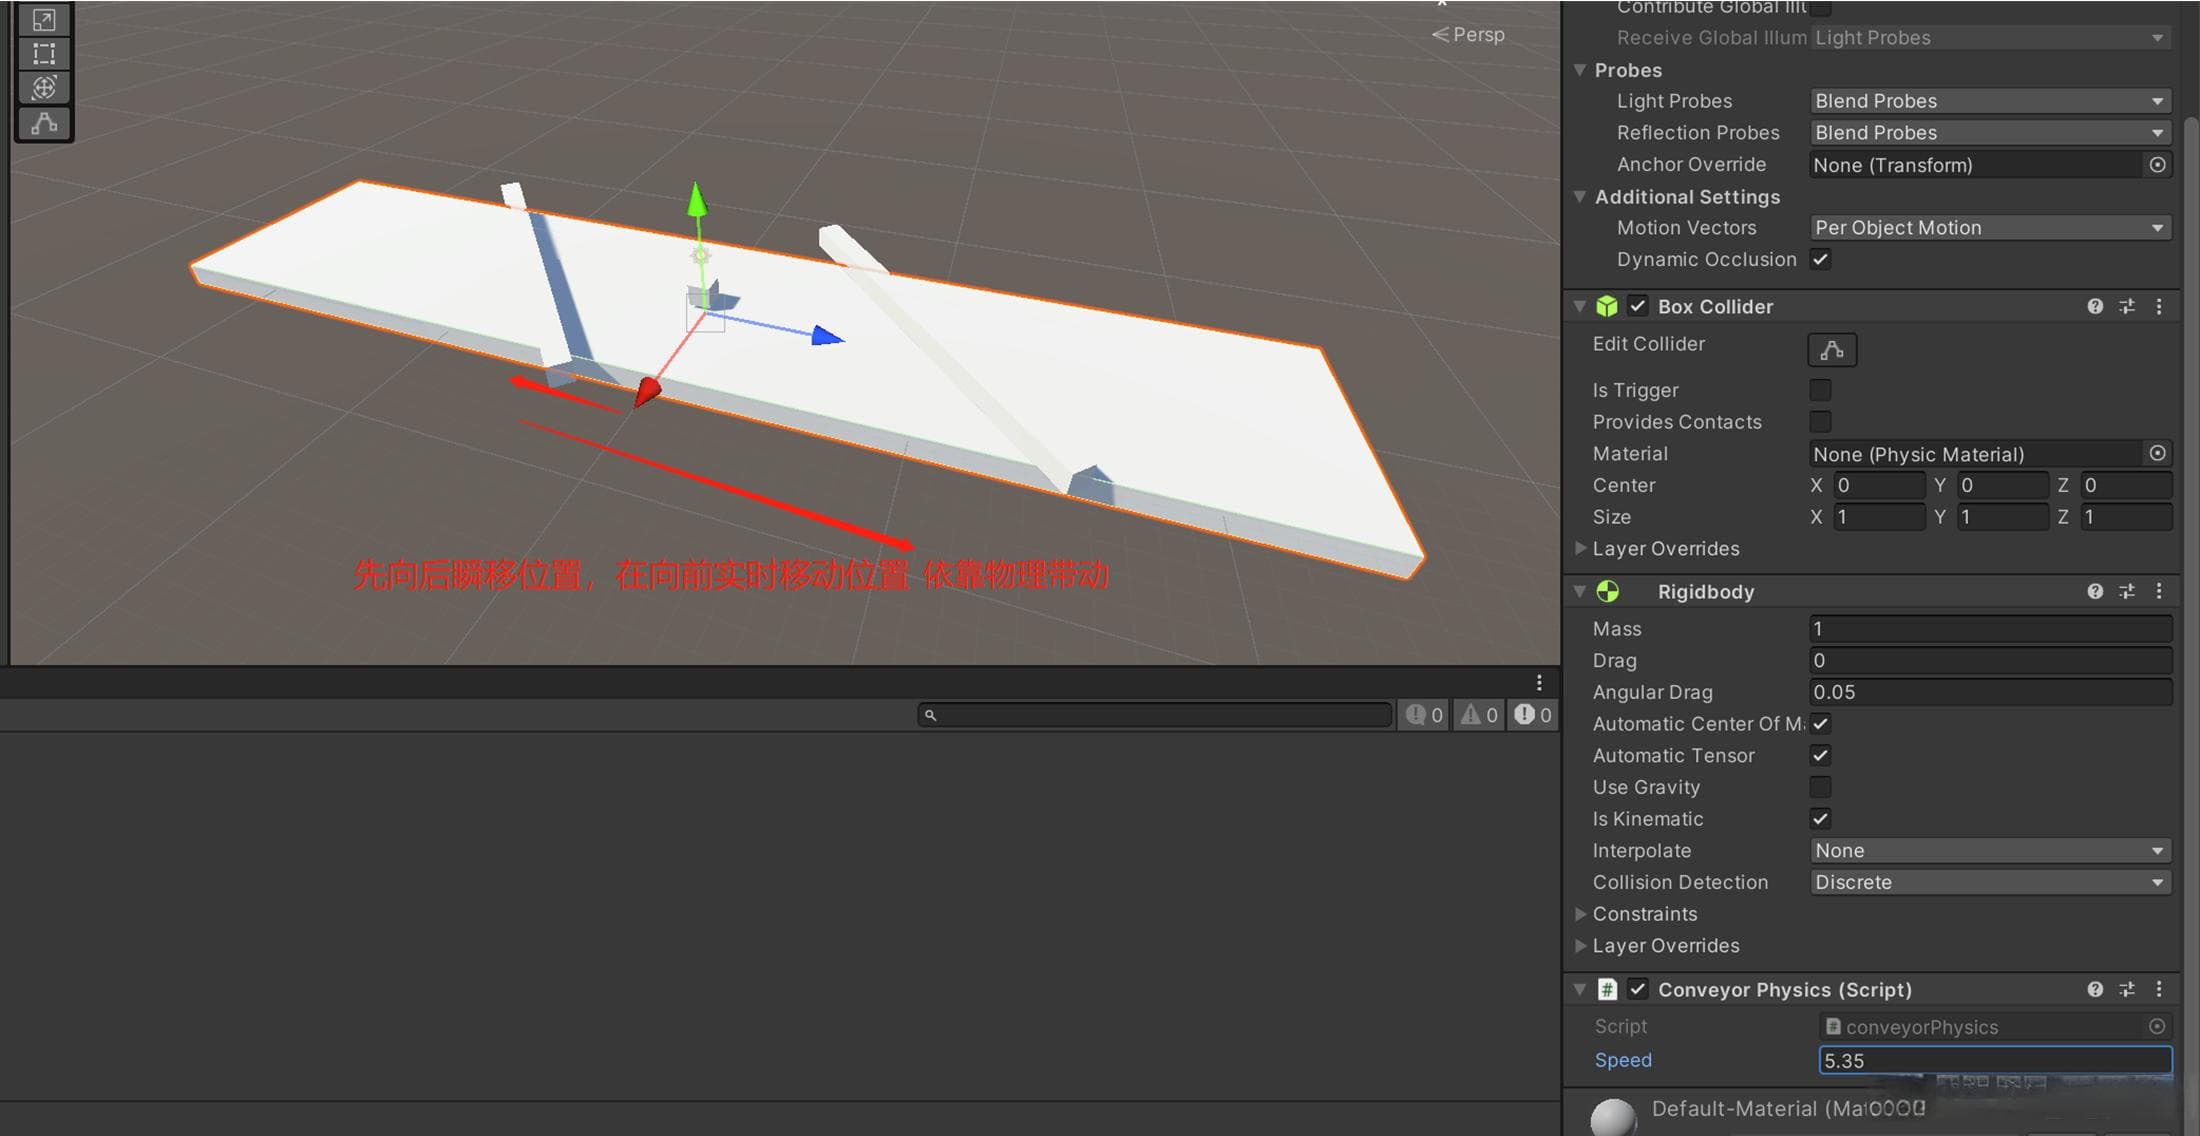This screenshot has width=2200, height=1136.
Task: Open Rigidbody help reference
Action: 2095,591
